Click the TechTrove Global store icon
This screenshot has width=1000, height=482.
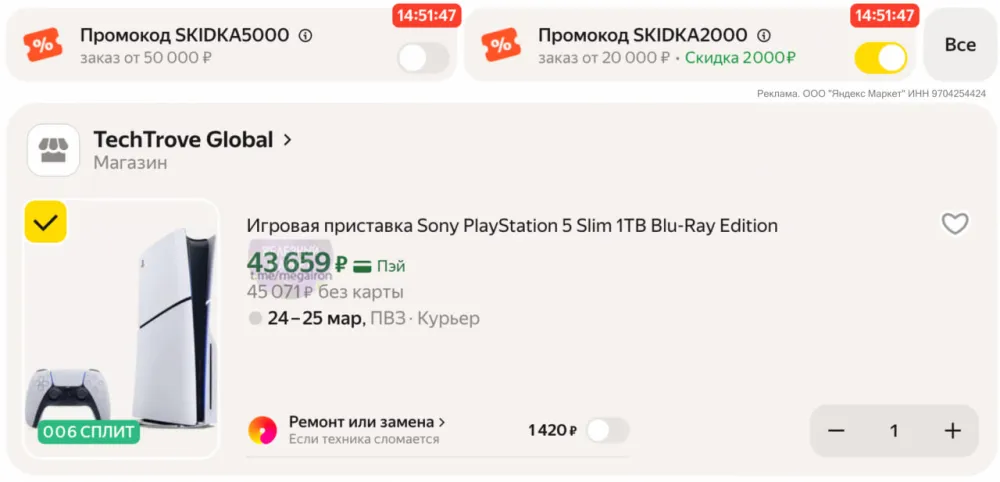[x=53, y=150]
